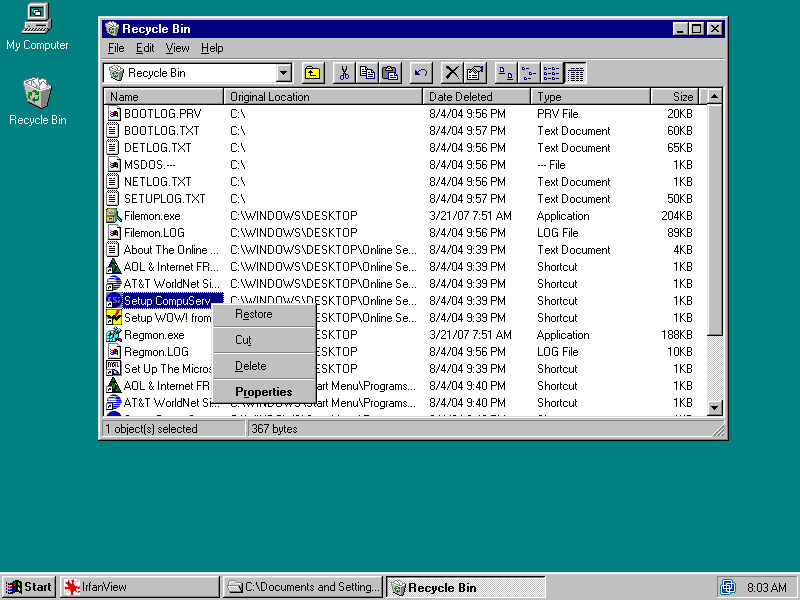Viewport: 800px width, 600px height.
Task: Select the Cut tool in the toolbar
Action: point(344,72)
